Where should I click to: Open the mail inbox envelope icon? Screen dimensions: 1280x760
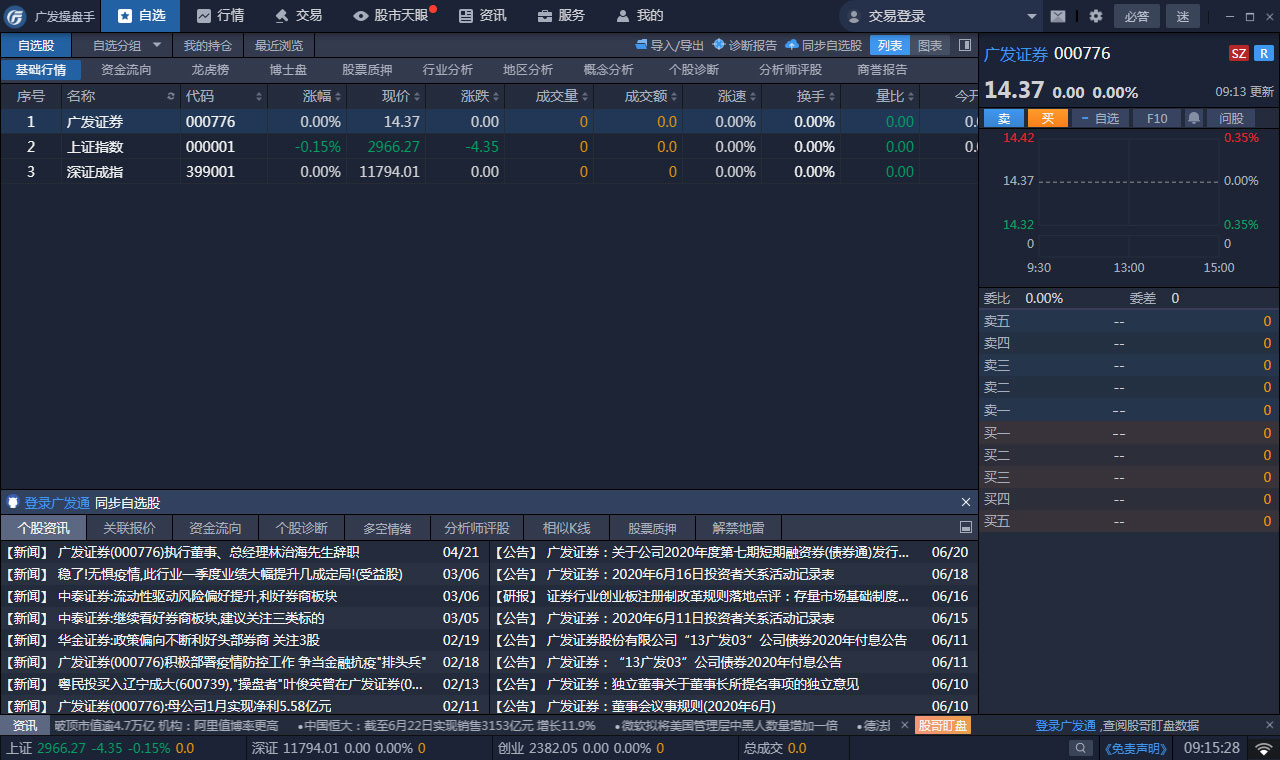click(1058, 16)
